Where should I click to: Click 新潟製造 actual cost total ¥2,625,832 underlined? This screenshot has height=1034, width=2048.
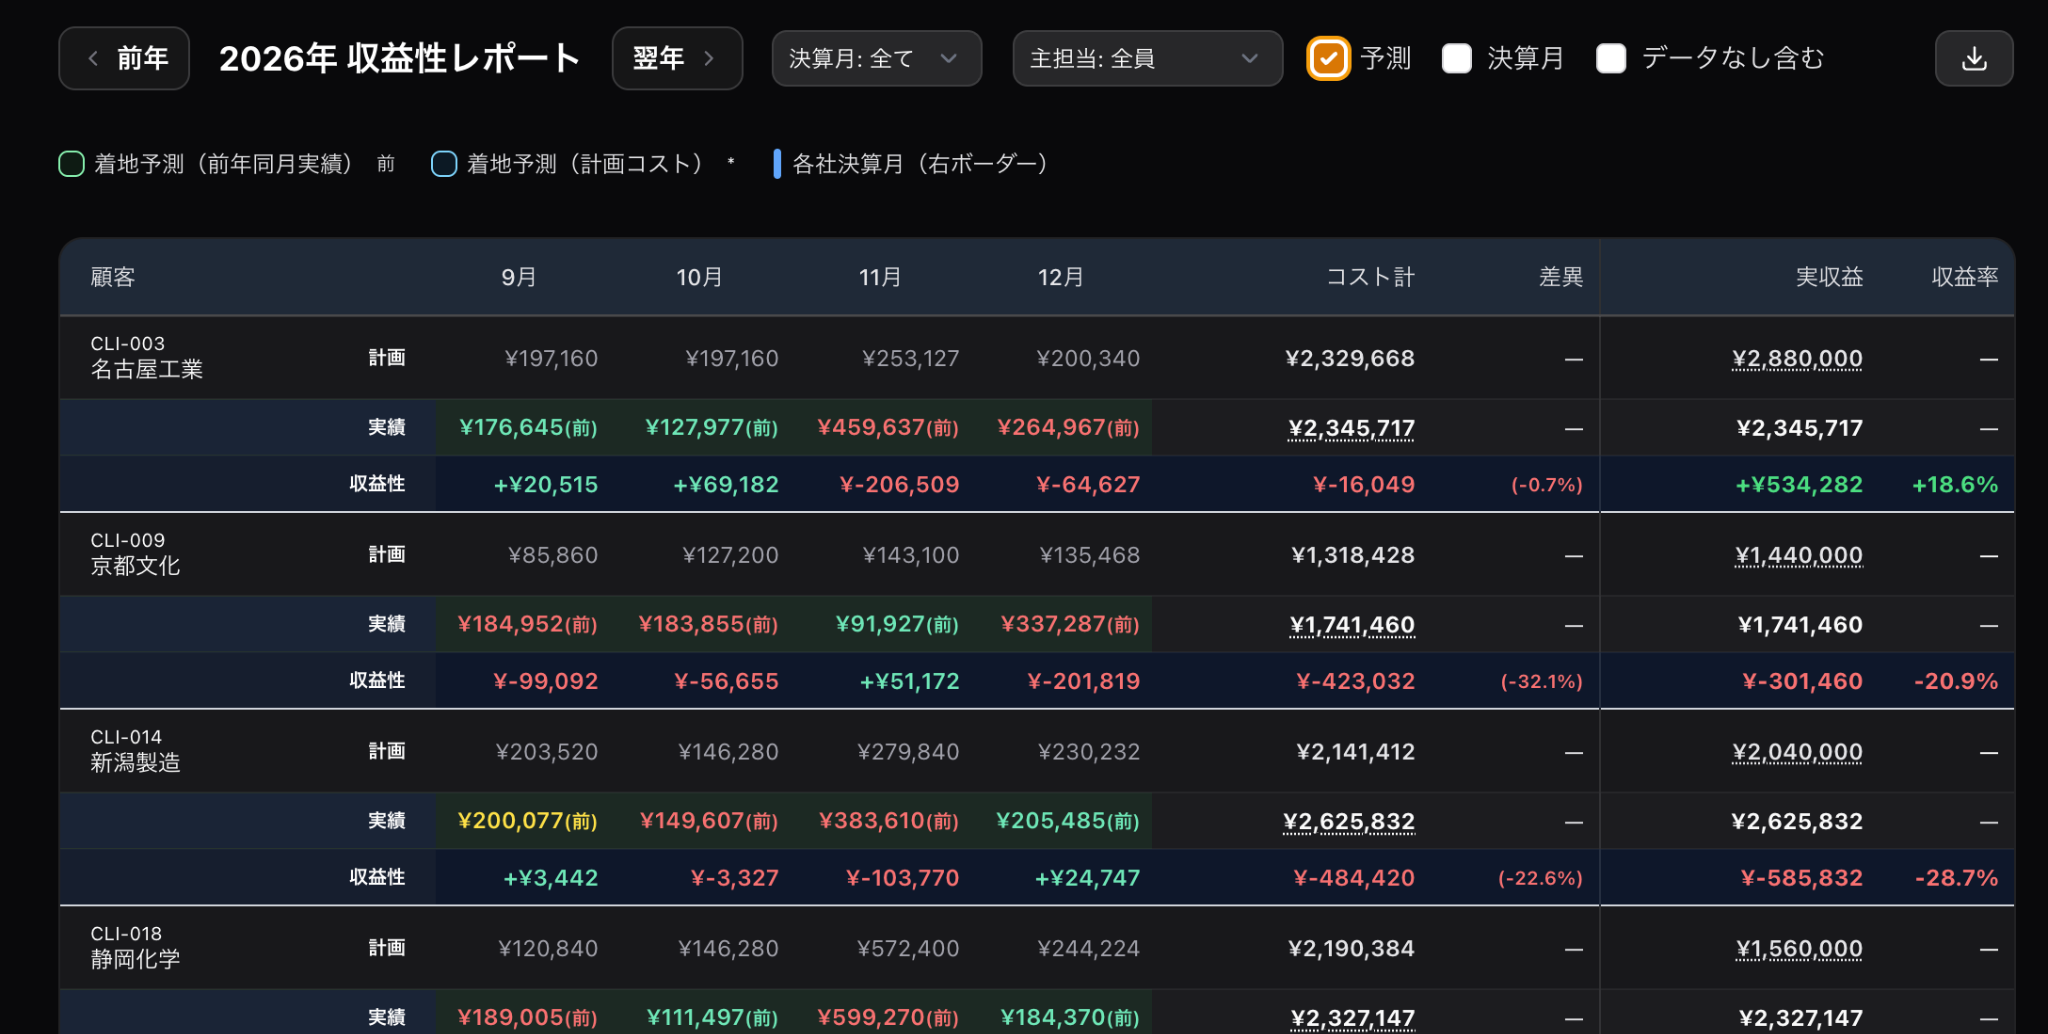pos(1349,822)
